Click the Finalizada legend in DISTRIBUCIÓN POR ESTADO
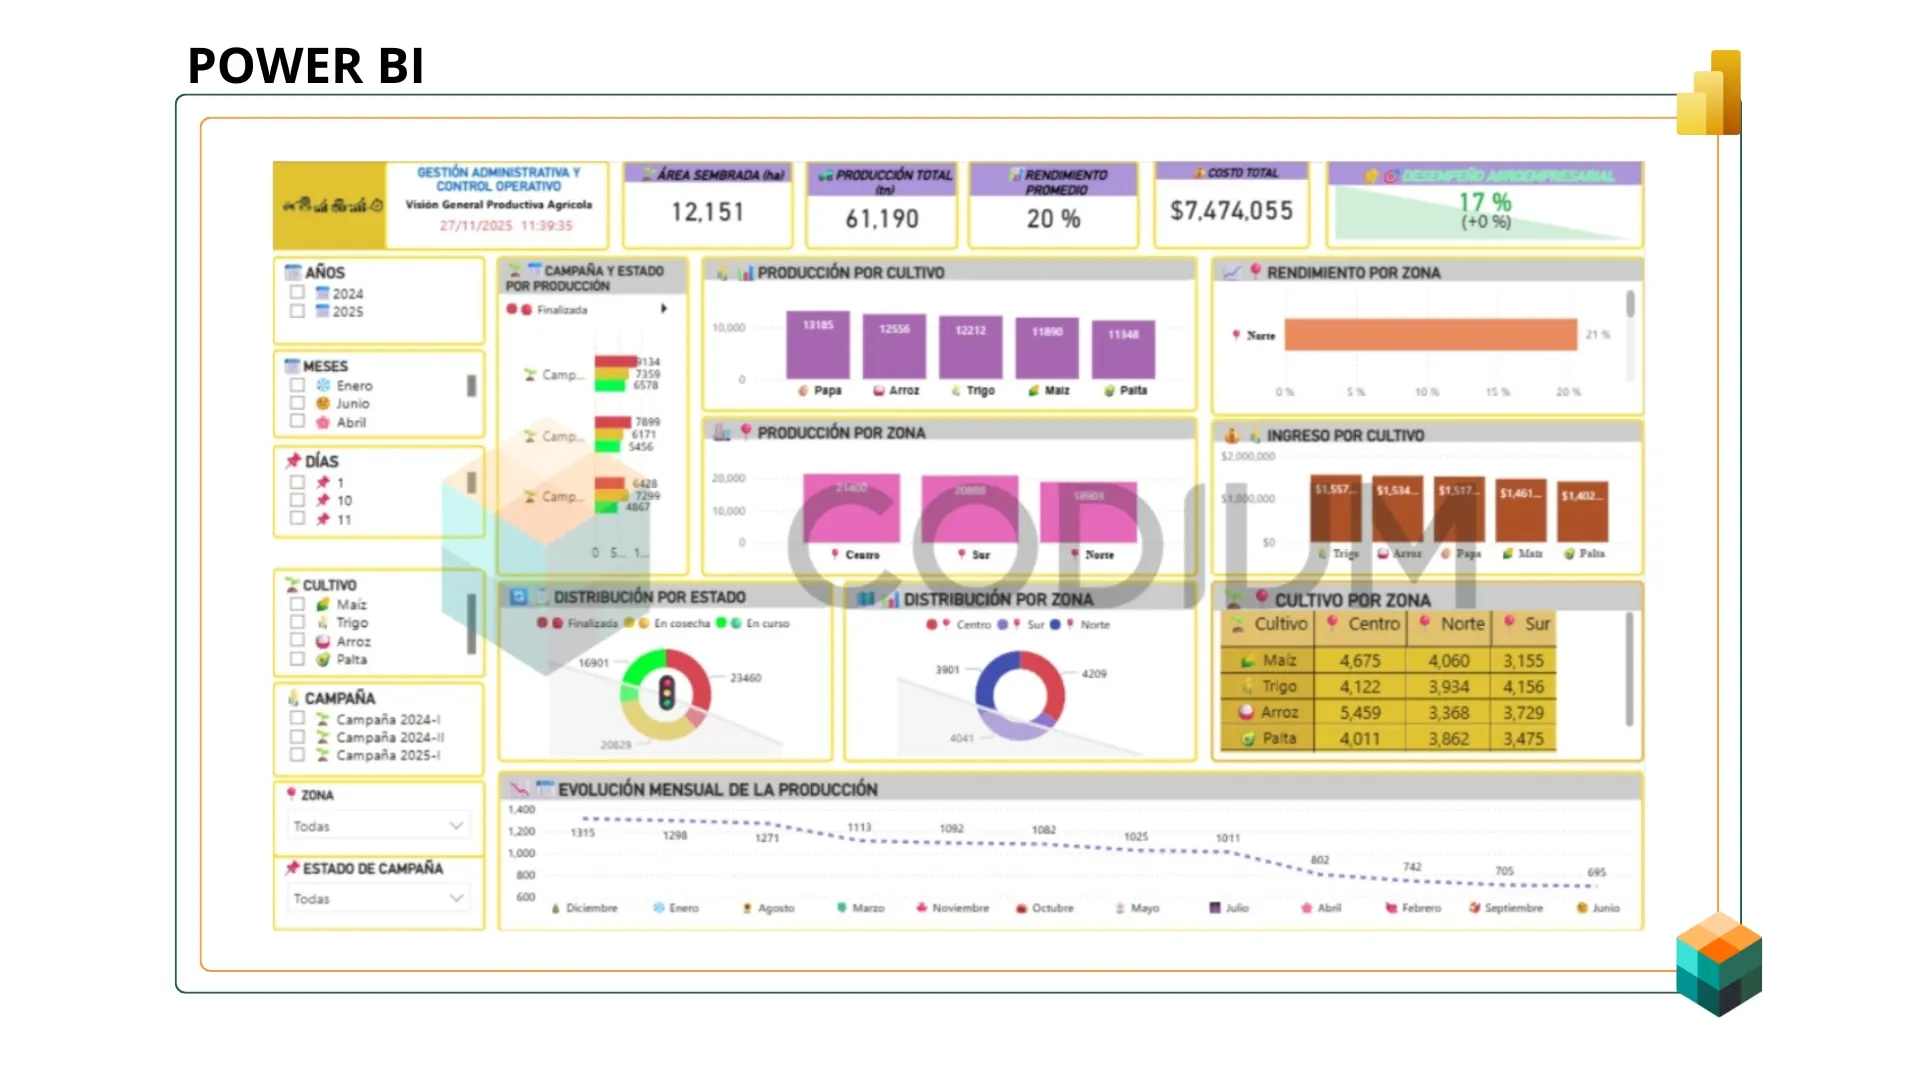This screenshot has width=1920, height=1080. 578,623
